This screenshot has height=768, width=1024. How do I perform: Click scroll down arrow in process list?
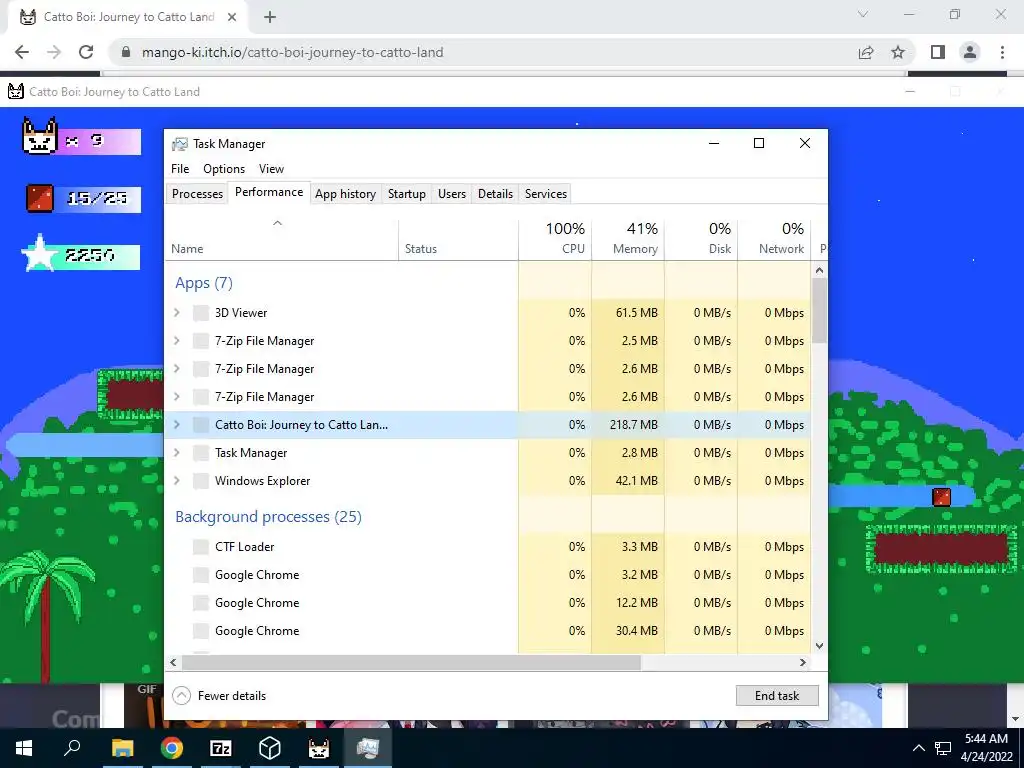(x=820, y=646)
